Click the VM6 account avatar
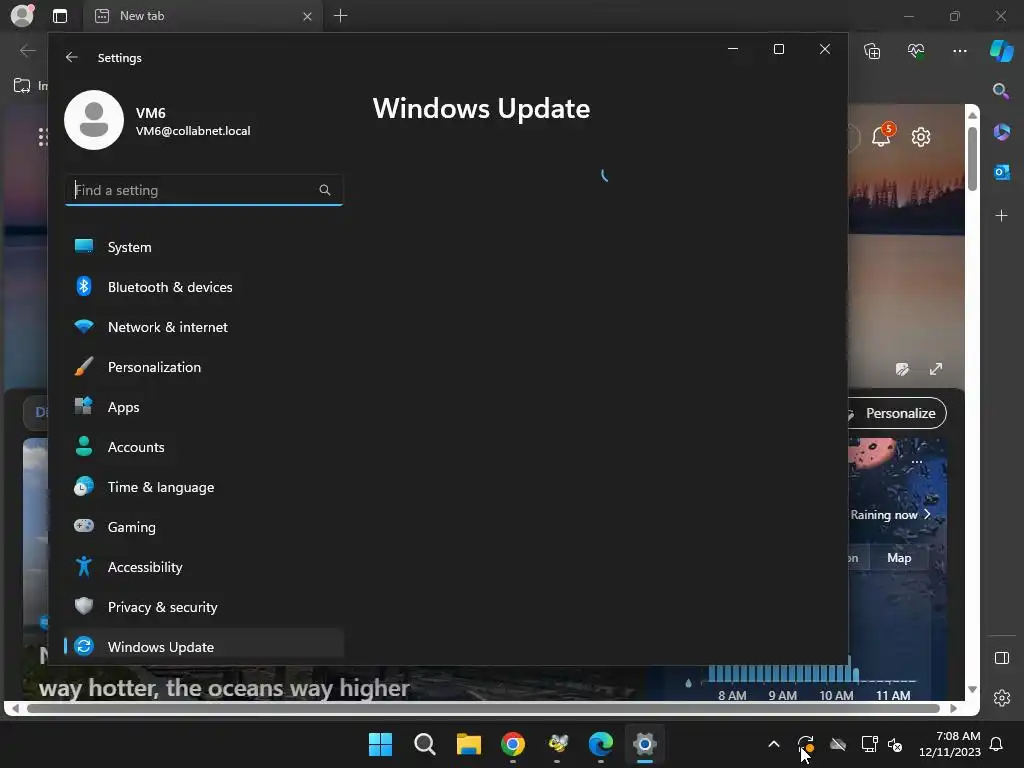The height and width of the screenshot is (768, 1024). (x=94, y=120)
